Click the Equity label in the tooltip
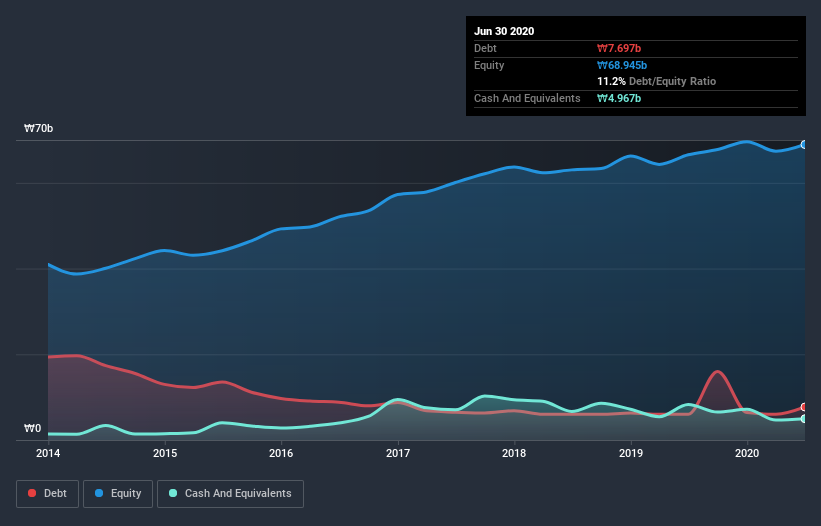Viewport: 821px width, 526px height. tap(489, 65)
